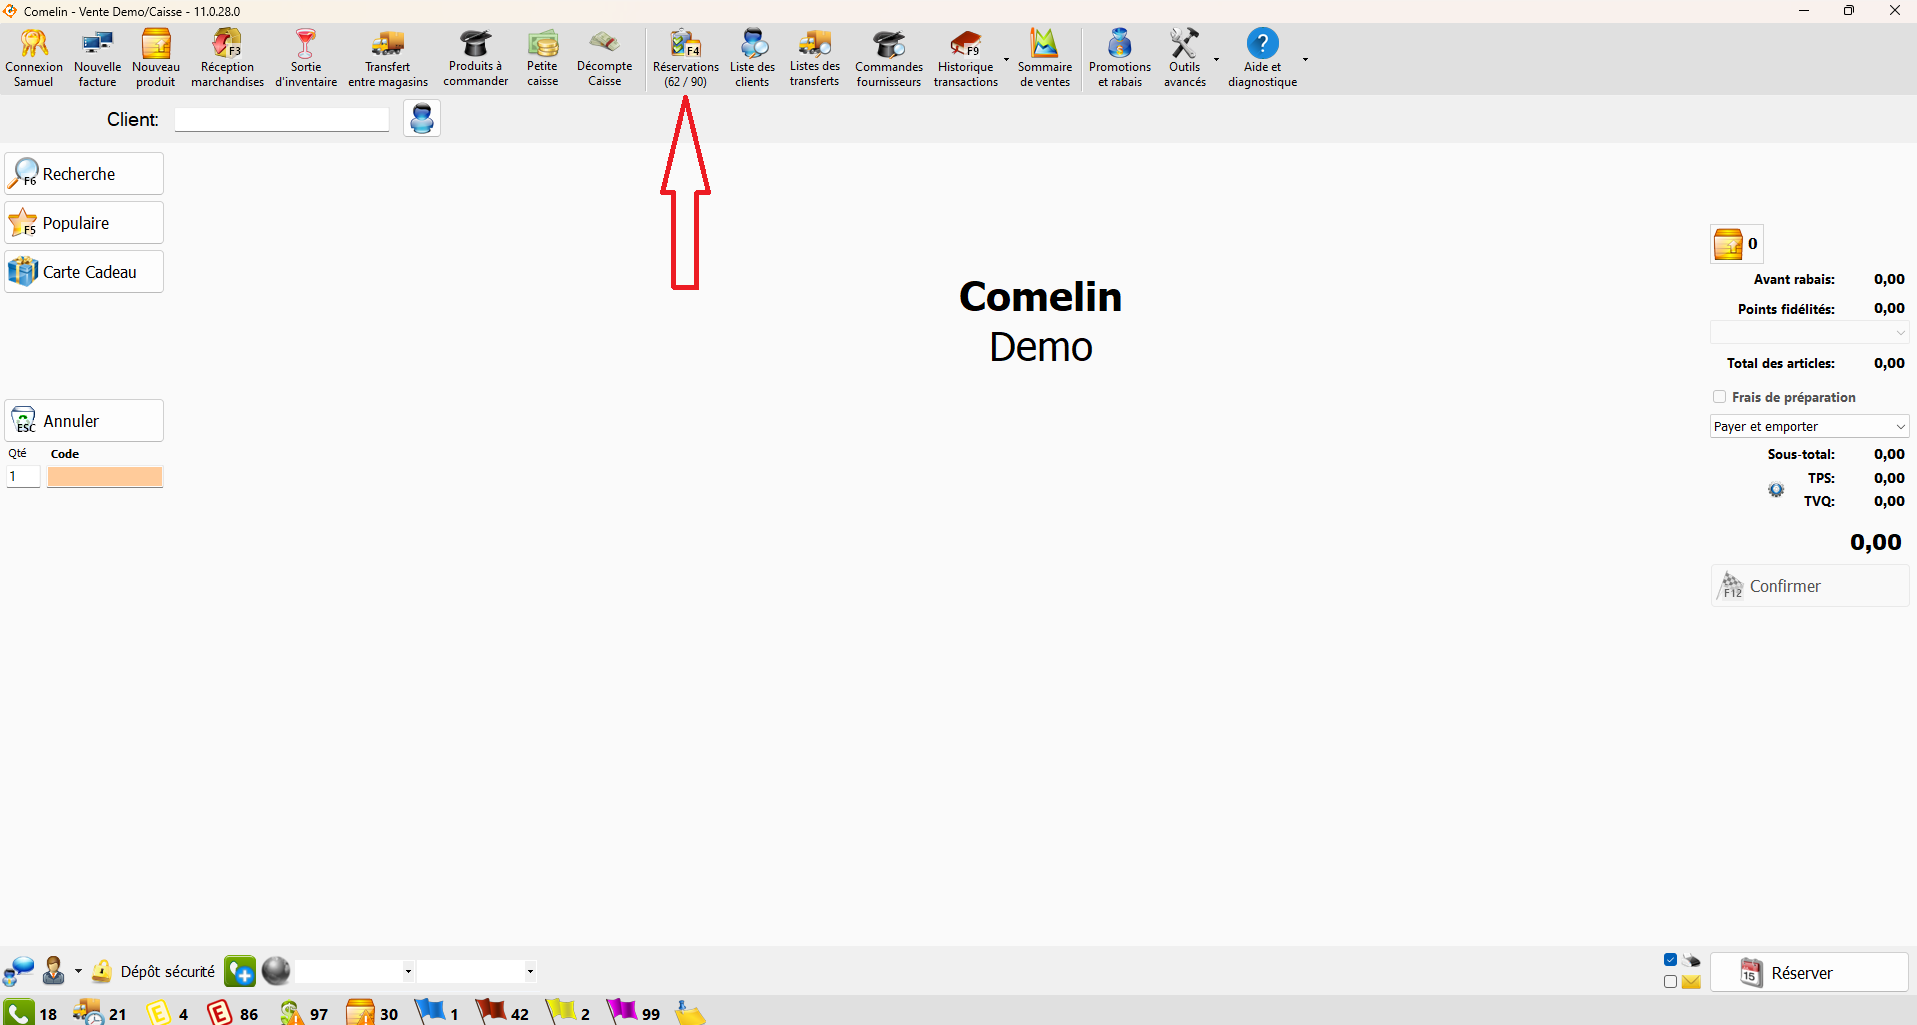Click green phone icon with 18
The width and height of the screenshot is (1917, 1025).
pyautogui.click(x=19, y=1012)
